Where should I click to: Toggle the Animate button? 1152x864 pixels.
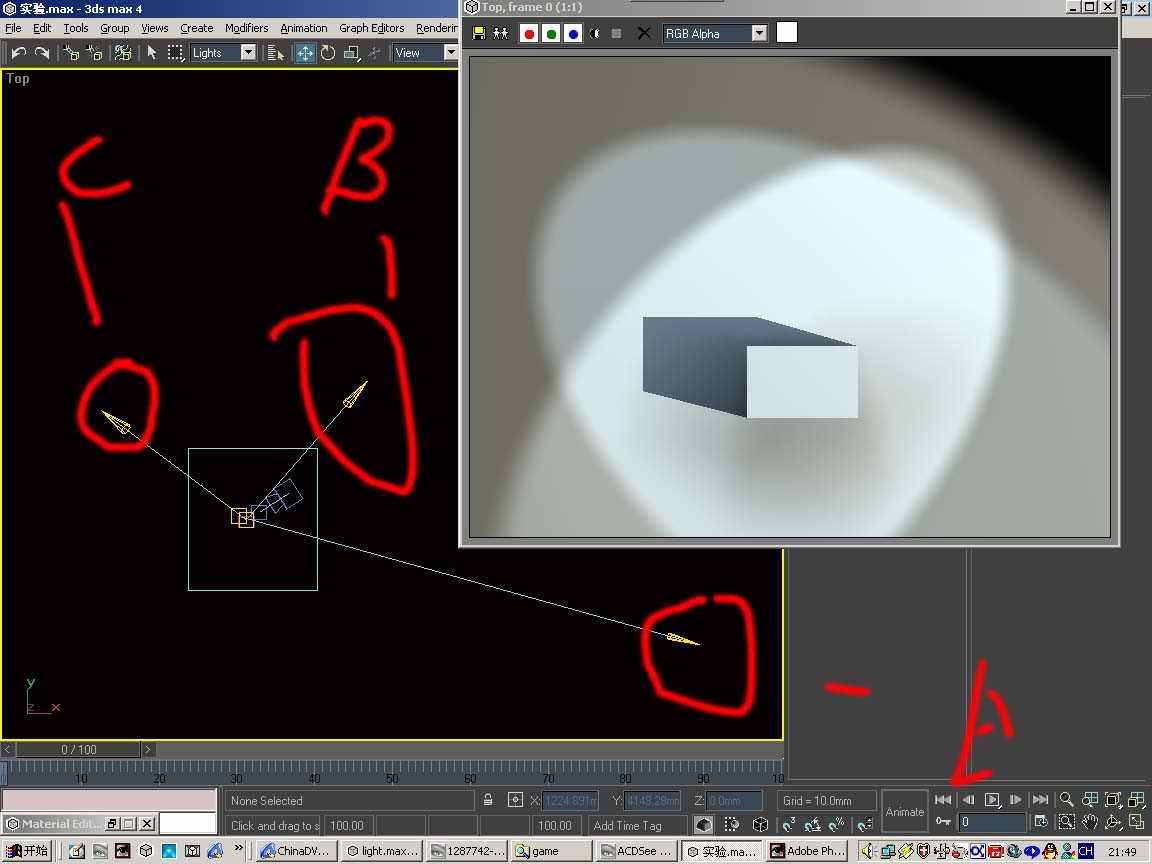coord(904,812)
